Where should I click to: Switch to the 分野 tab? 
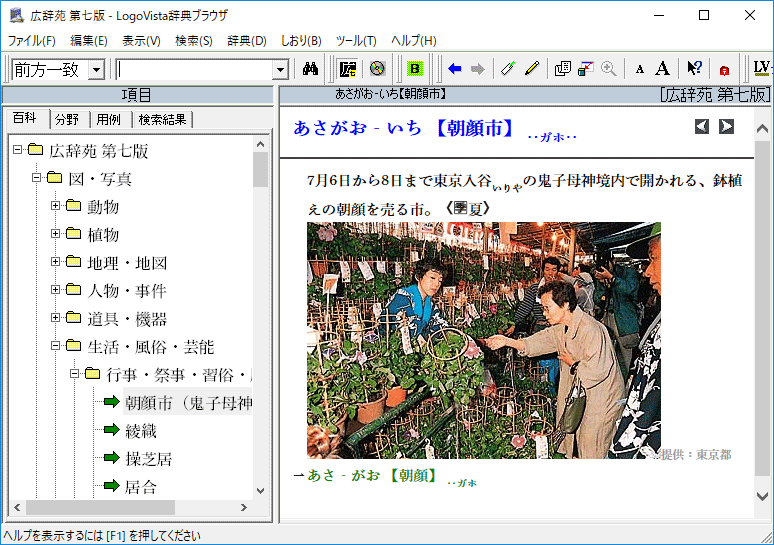coord(67,119)
